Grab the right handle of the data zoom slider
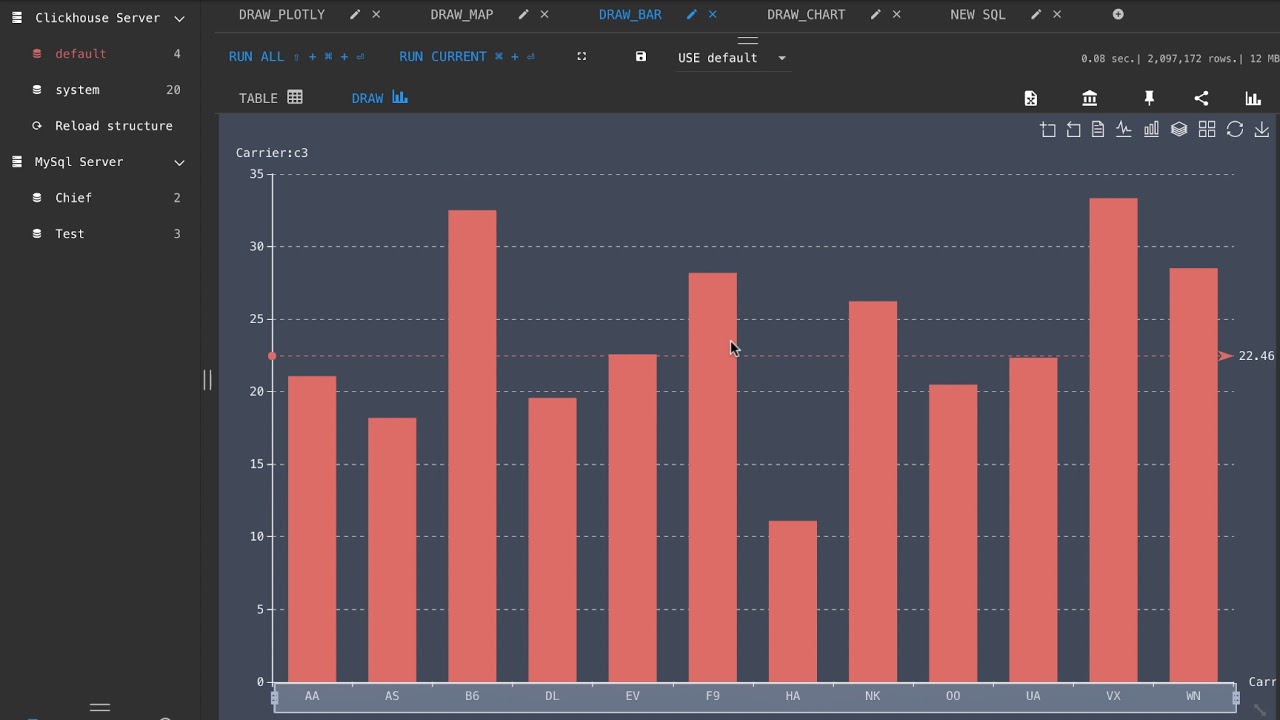This screenshot has height=720, width=1280. (1236, 698)
